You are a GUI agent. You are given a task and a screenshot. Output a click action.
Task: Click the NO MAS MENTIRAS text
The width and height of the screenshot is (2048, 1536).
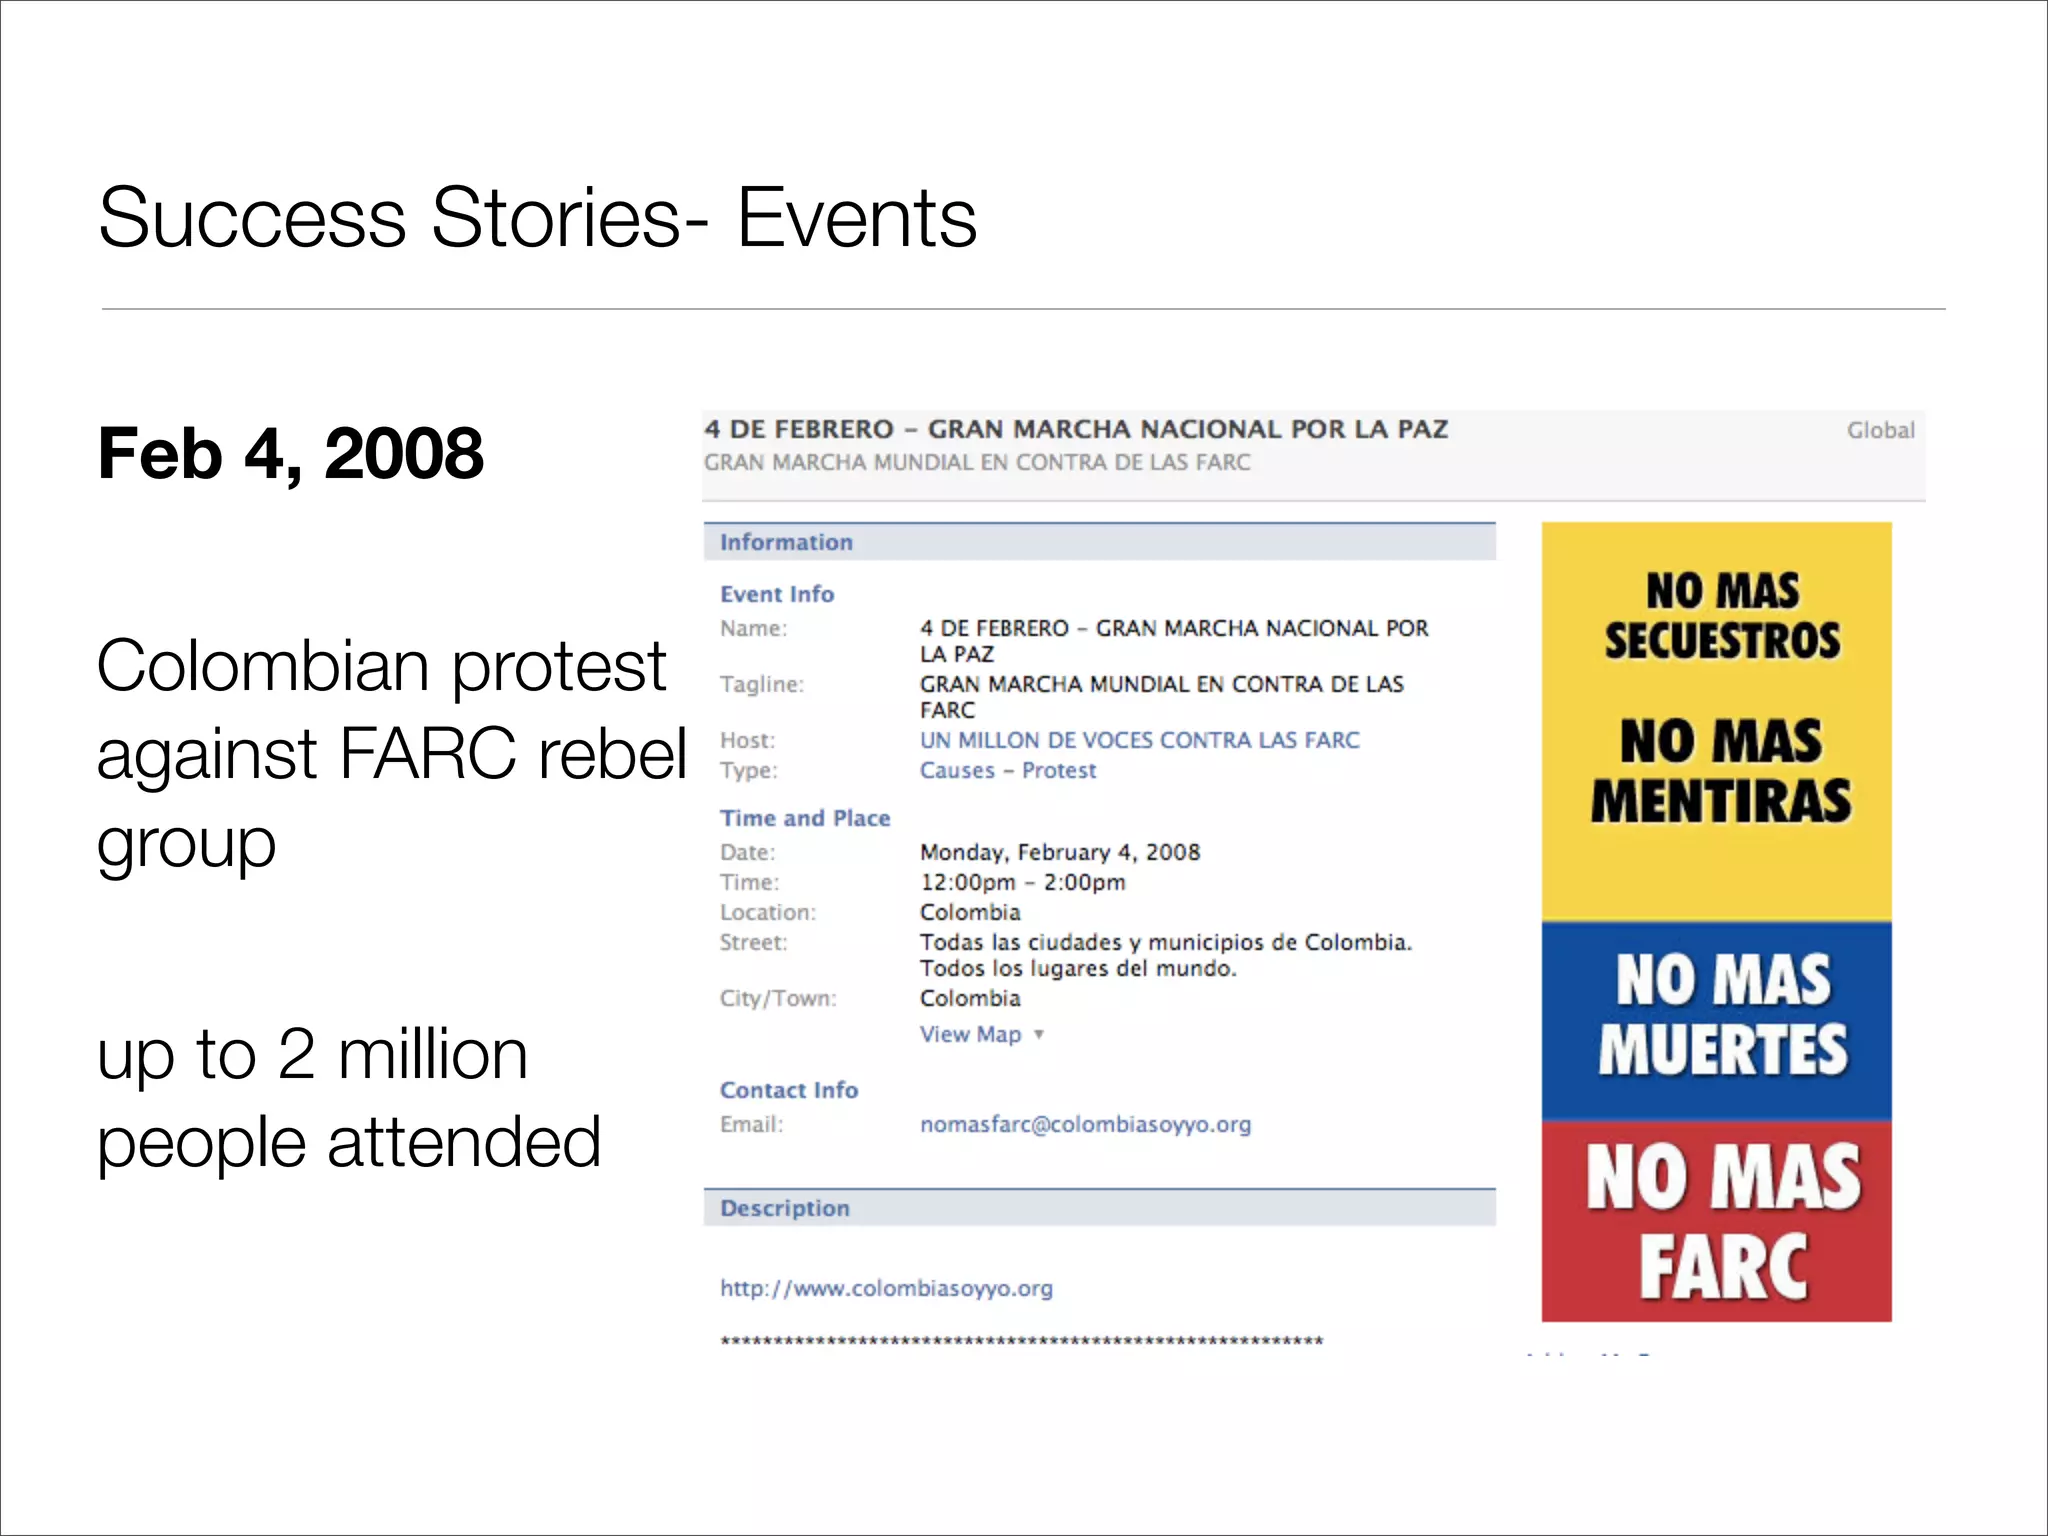pyautogui.click(x=1722, y=770)
